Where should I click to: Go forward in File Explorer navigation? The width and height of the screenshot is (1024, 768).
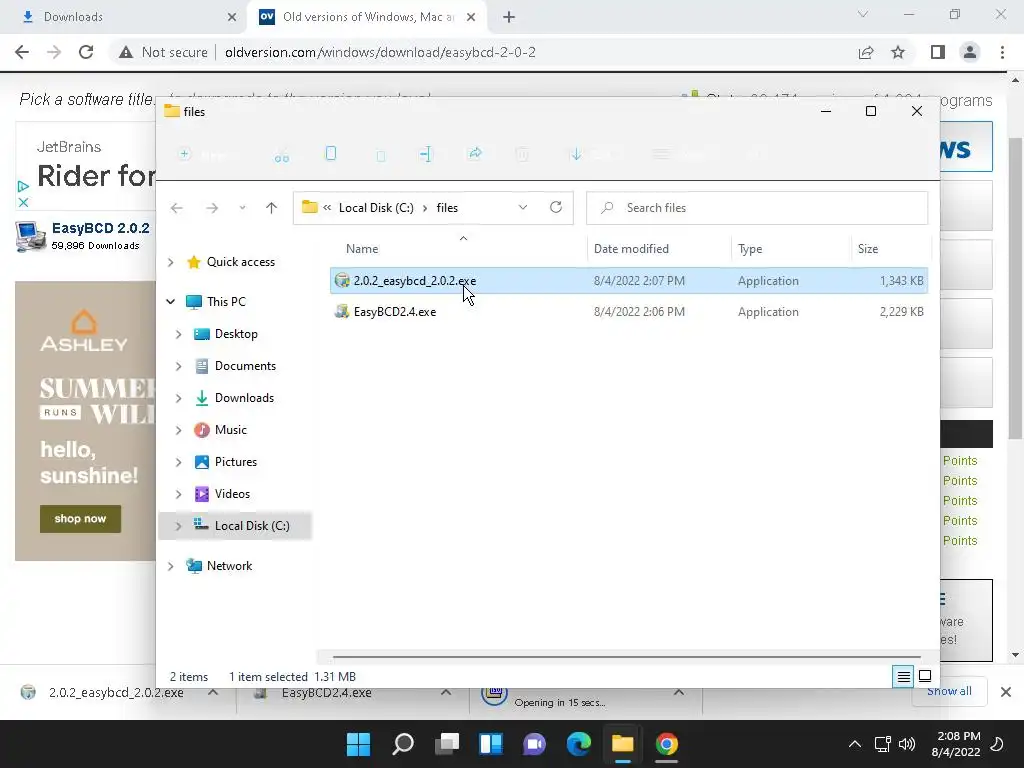point(212,208)
